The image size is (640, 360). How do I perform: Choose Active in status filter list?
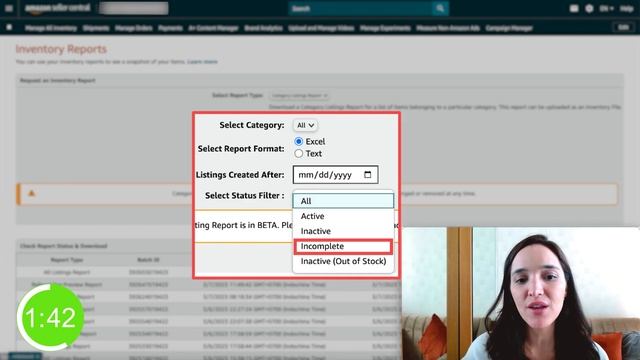343,216
